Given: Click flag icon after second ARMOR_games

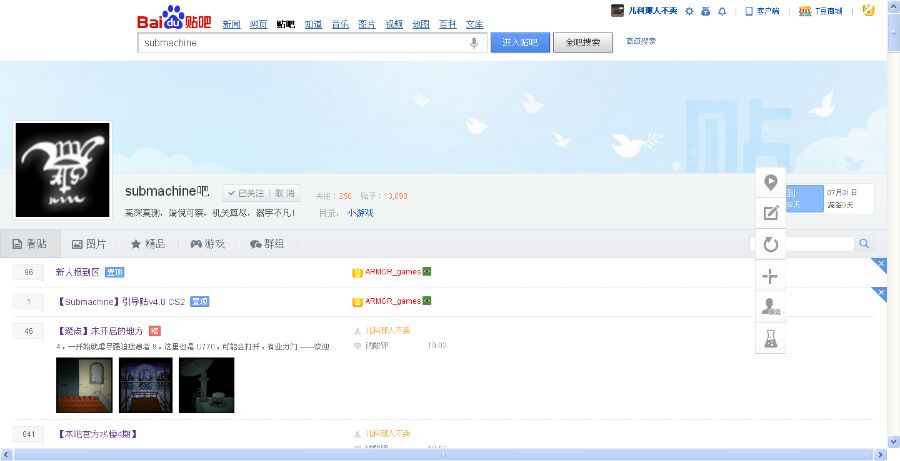Looking at the screenshot, I should [427, 301].
